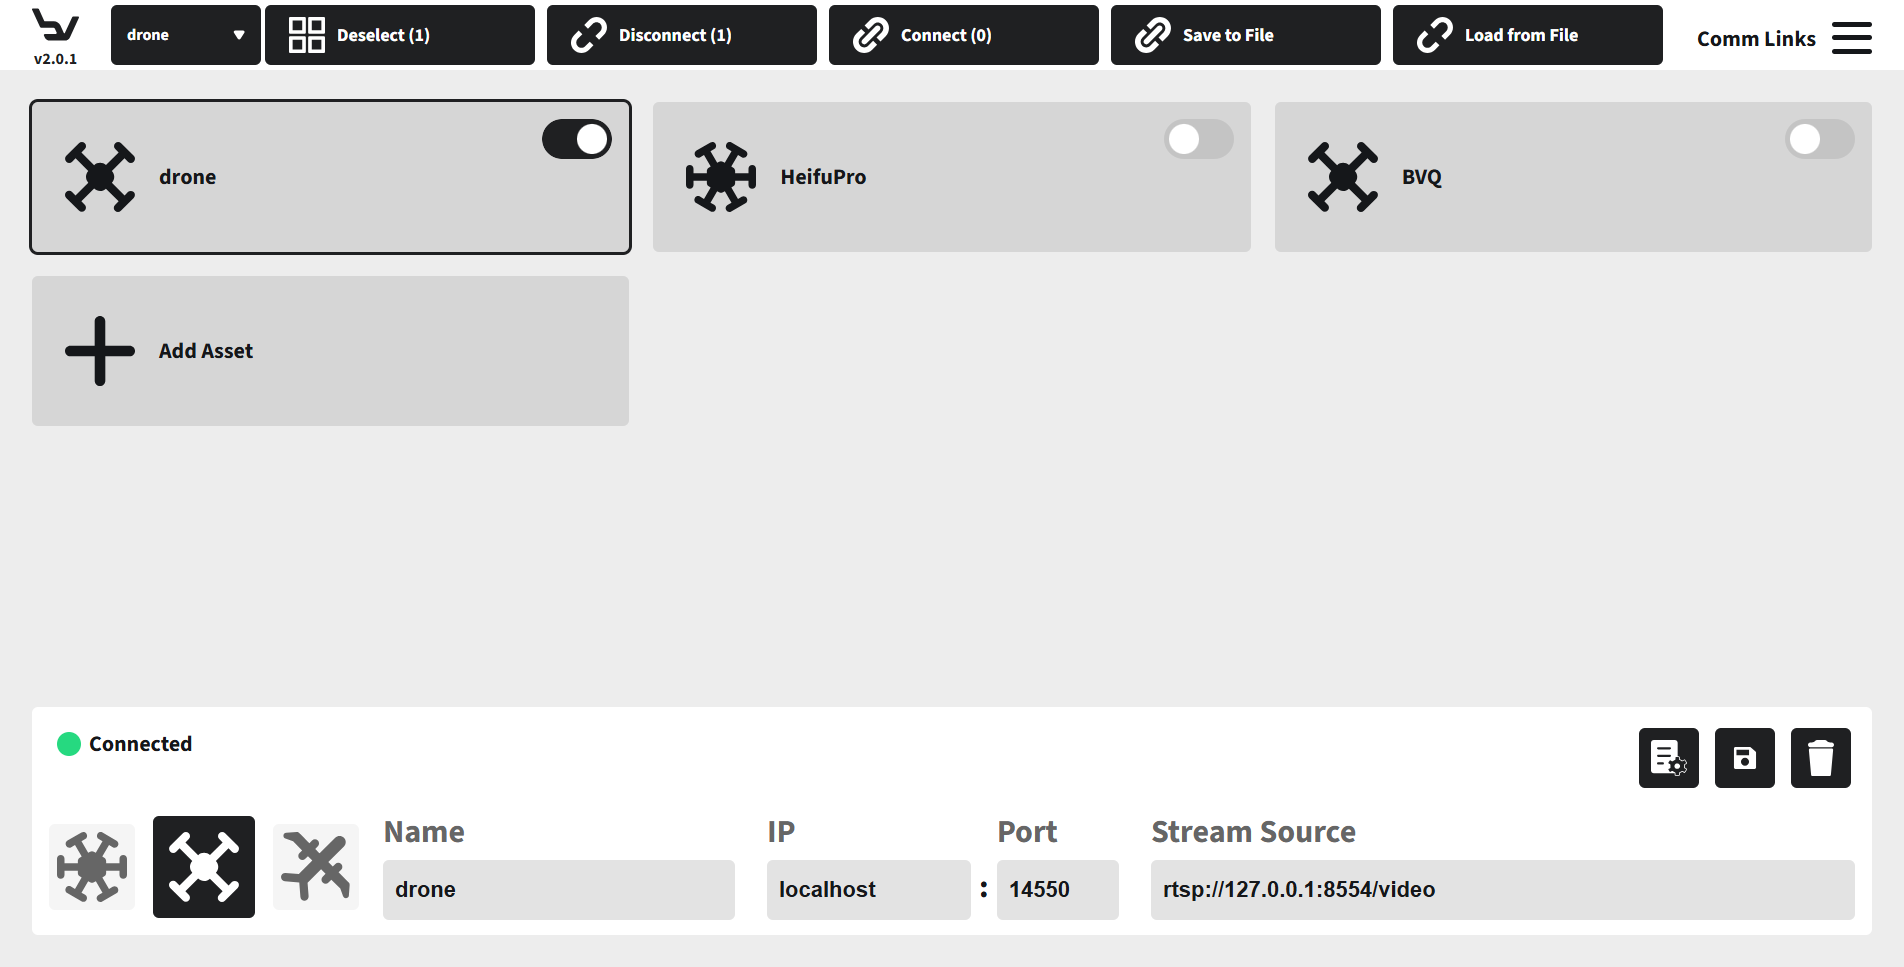This screenshot has height=967, width=1904.
Task: Click the application logo above v2.0.1
Action: coord(55,25)
